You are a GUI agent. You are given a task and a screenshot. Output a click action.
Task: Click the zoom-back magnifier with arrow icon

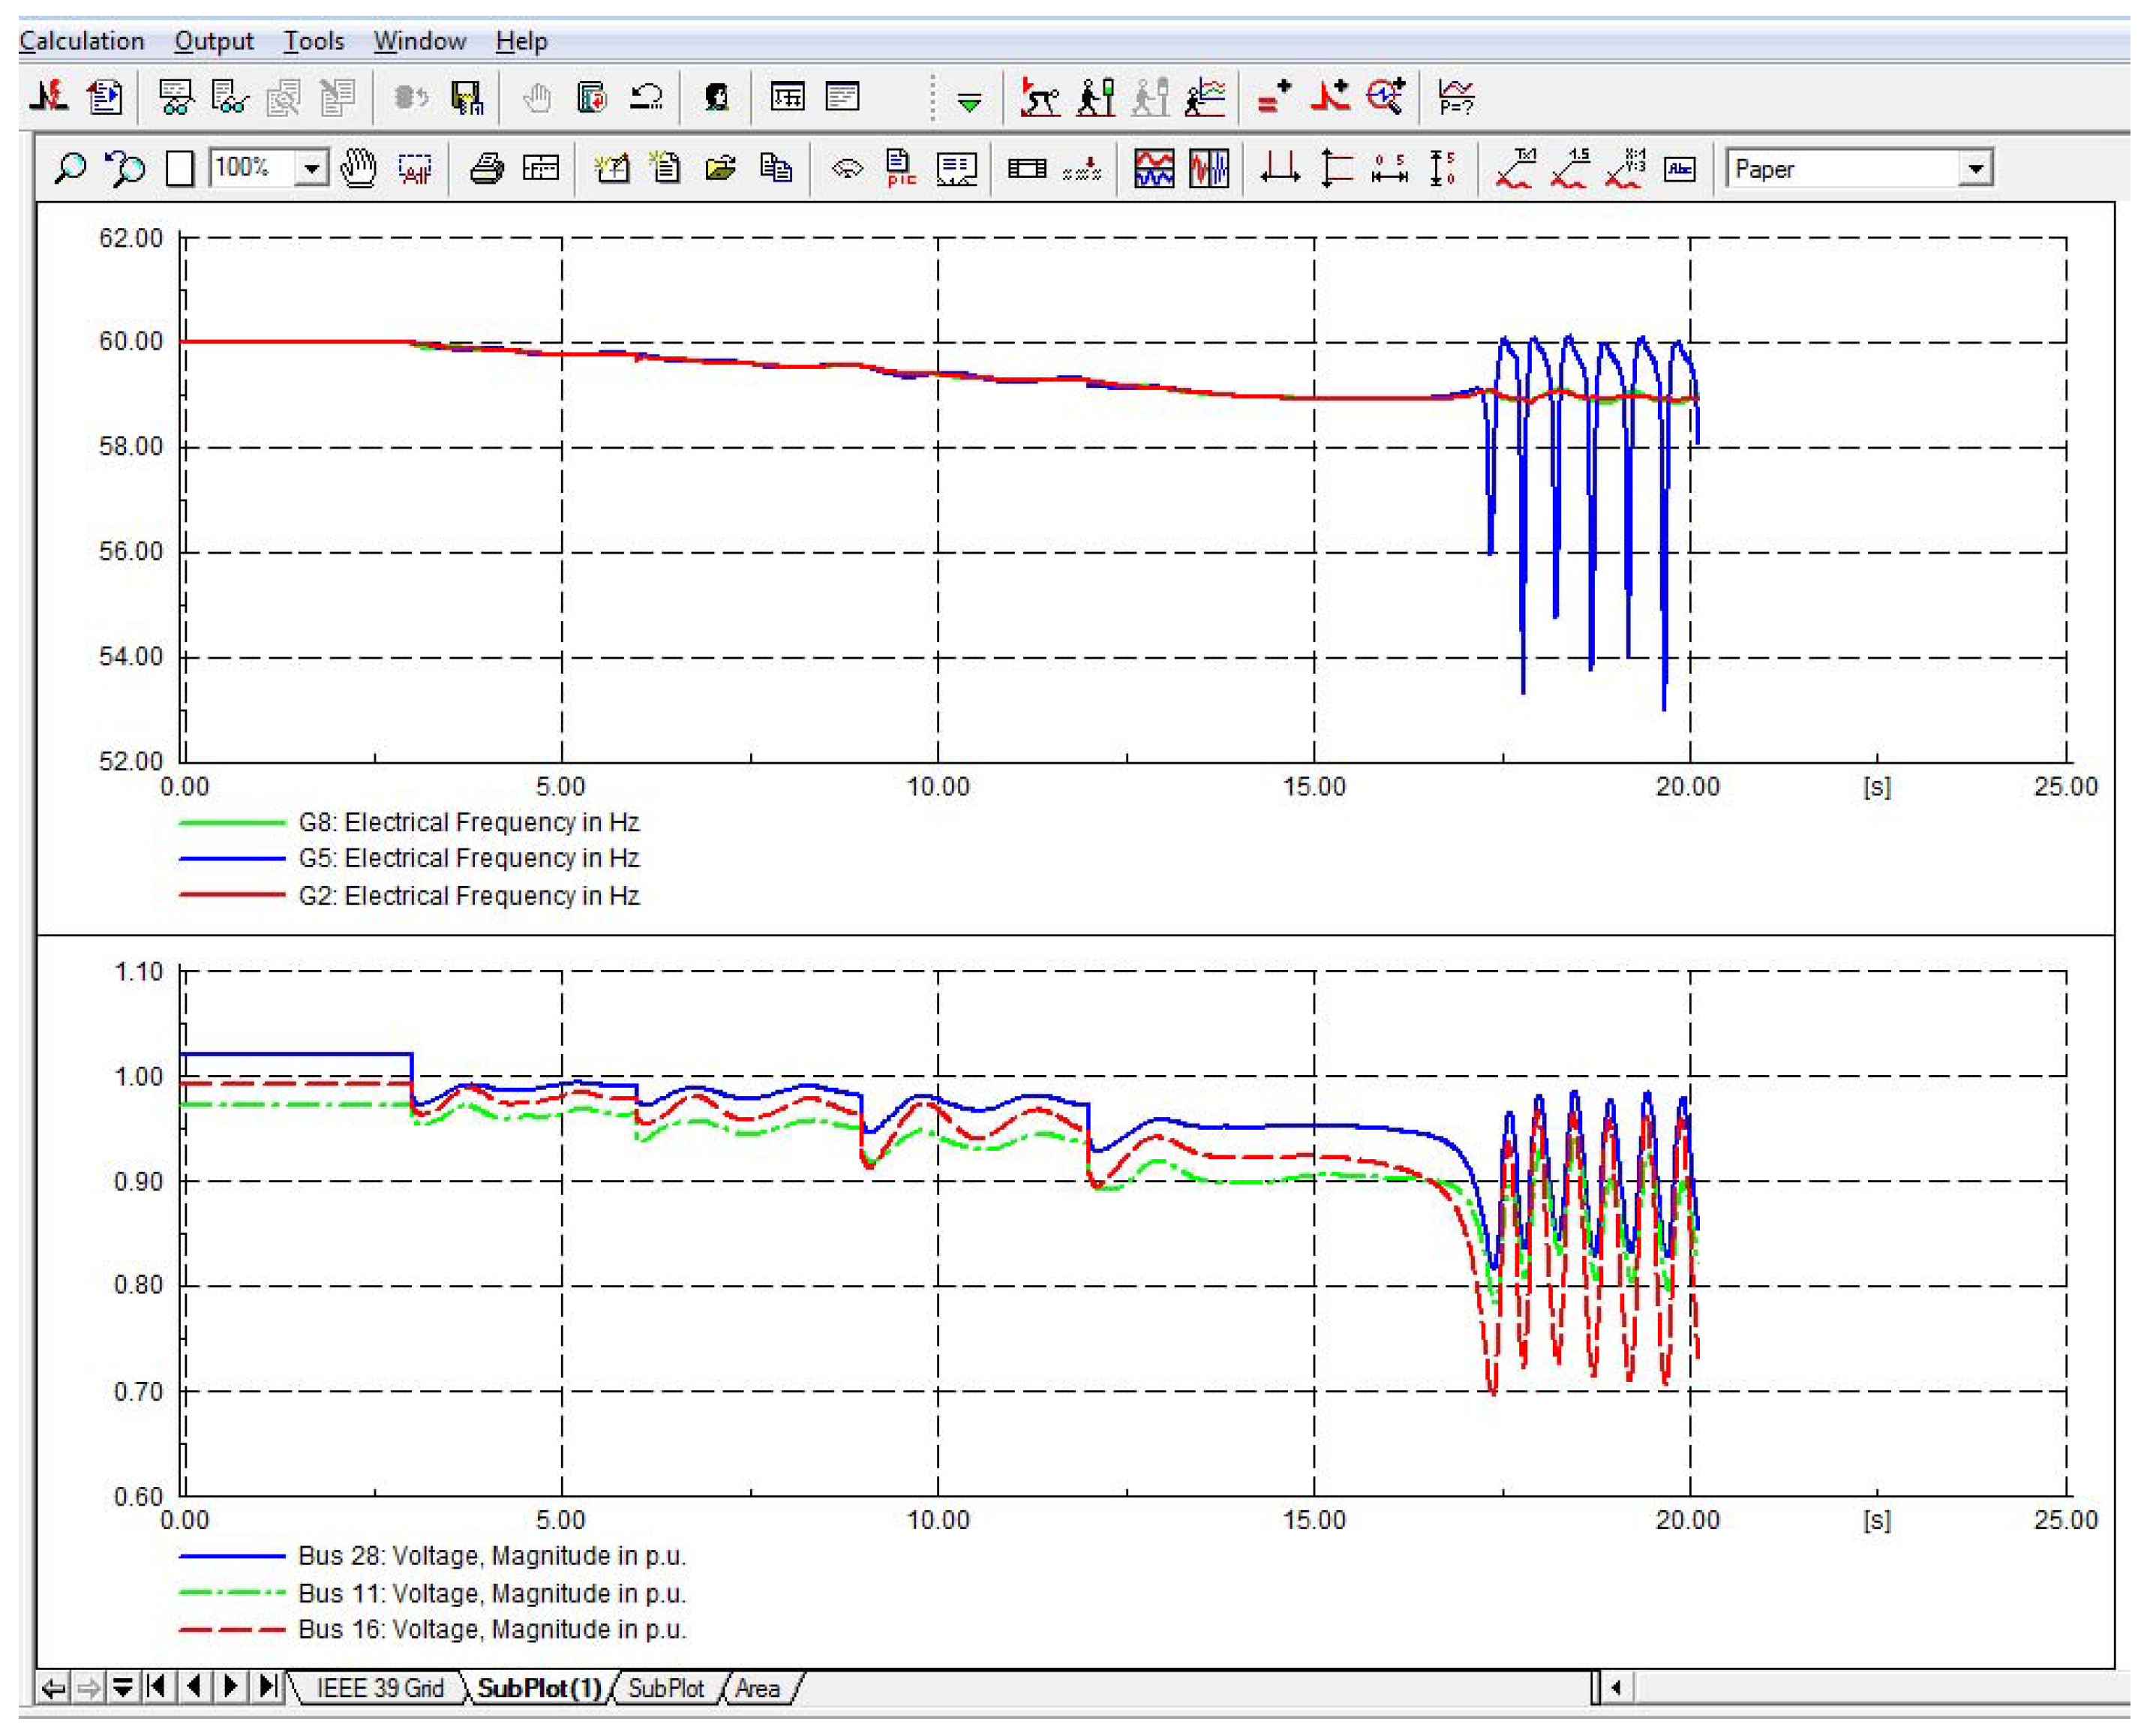click(x=126, y=168)
